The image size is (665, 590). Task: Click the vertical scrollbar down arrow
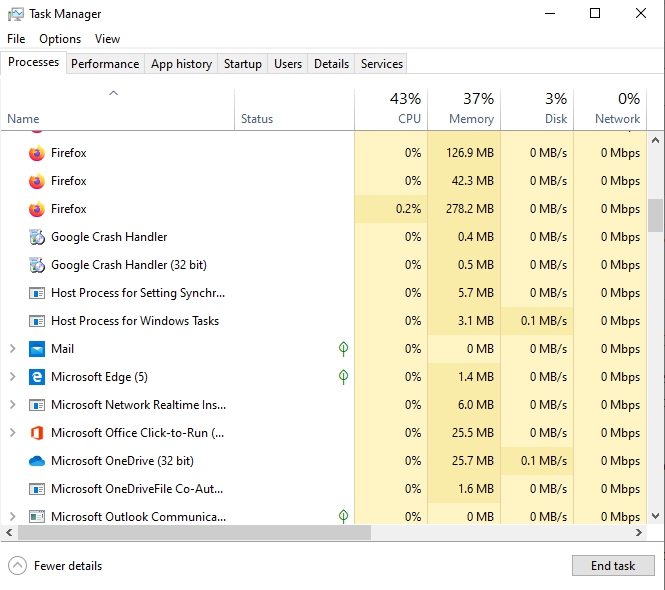point(655,516)
